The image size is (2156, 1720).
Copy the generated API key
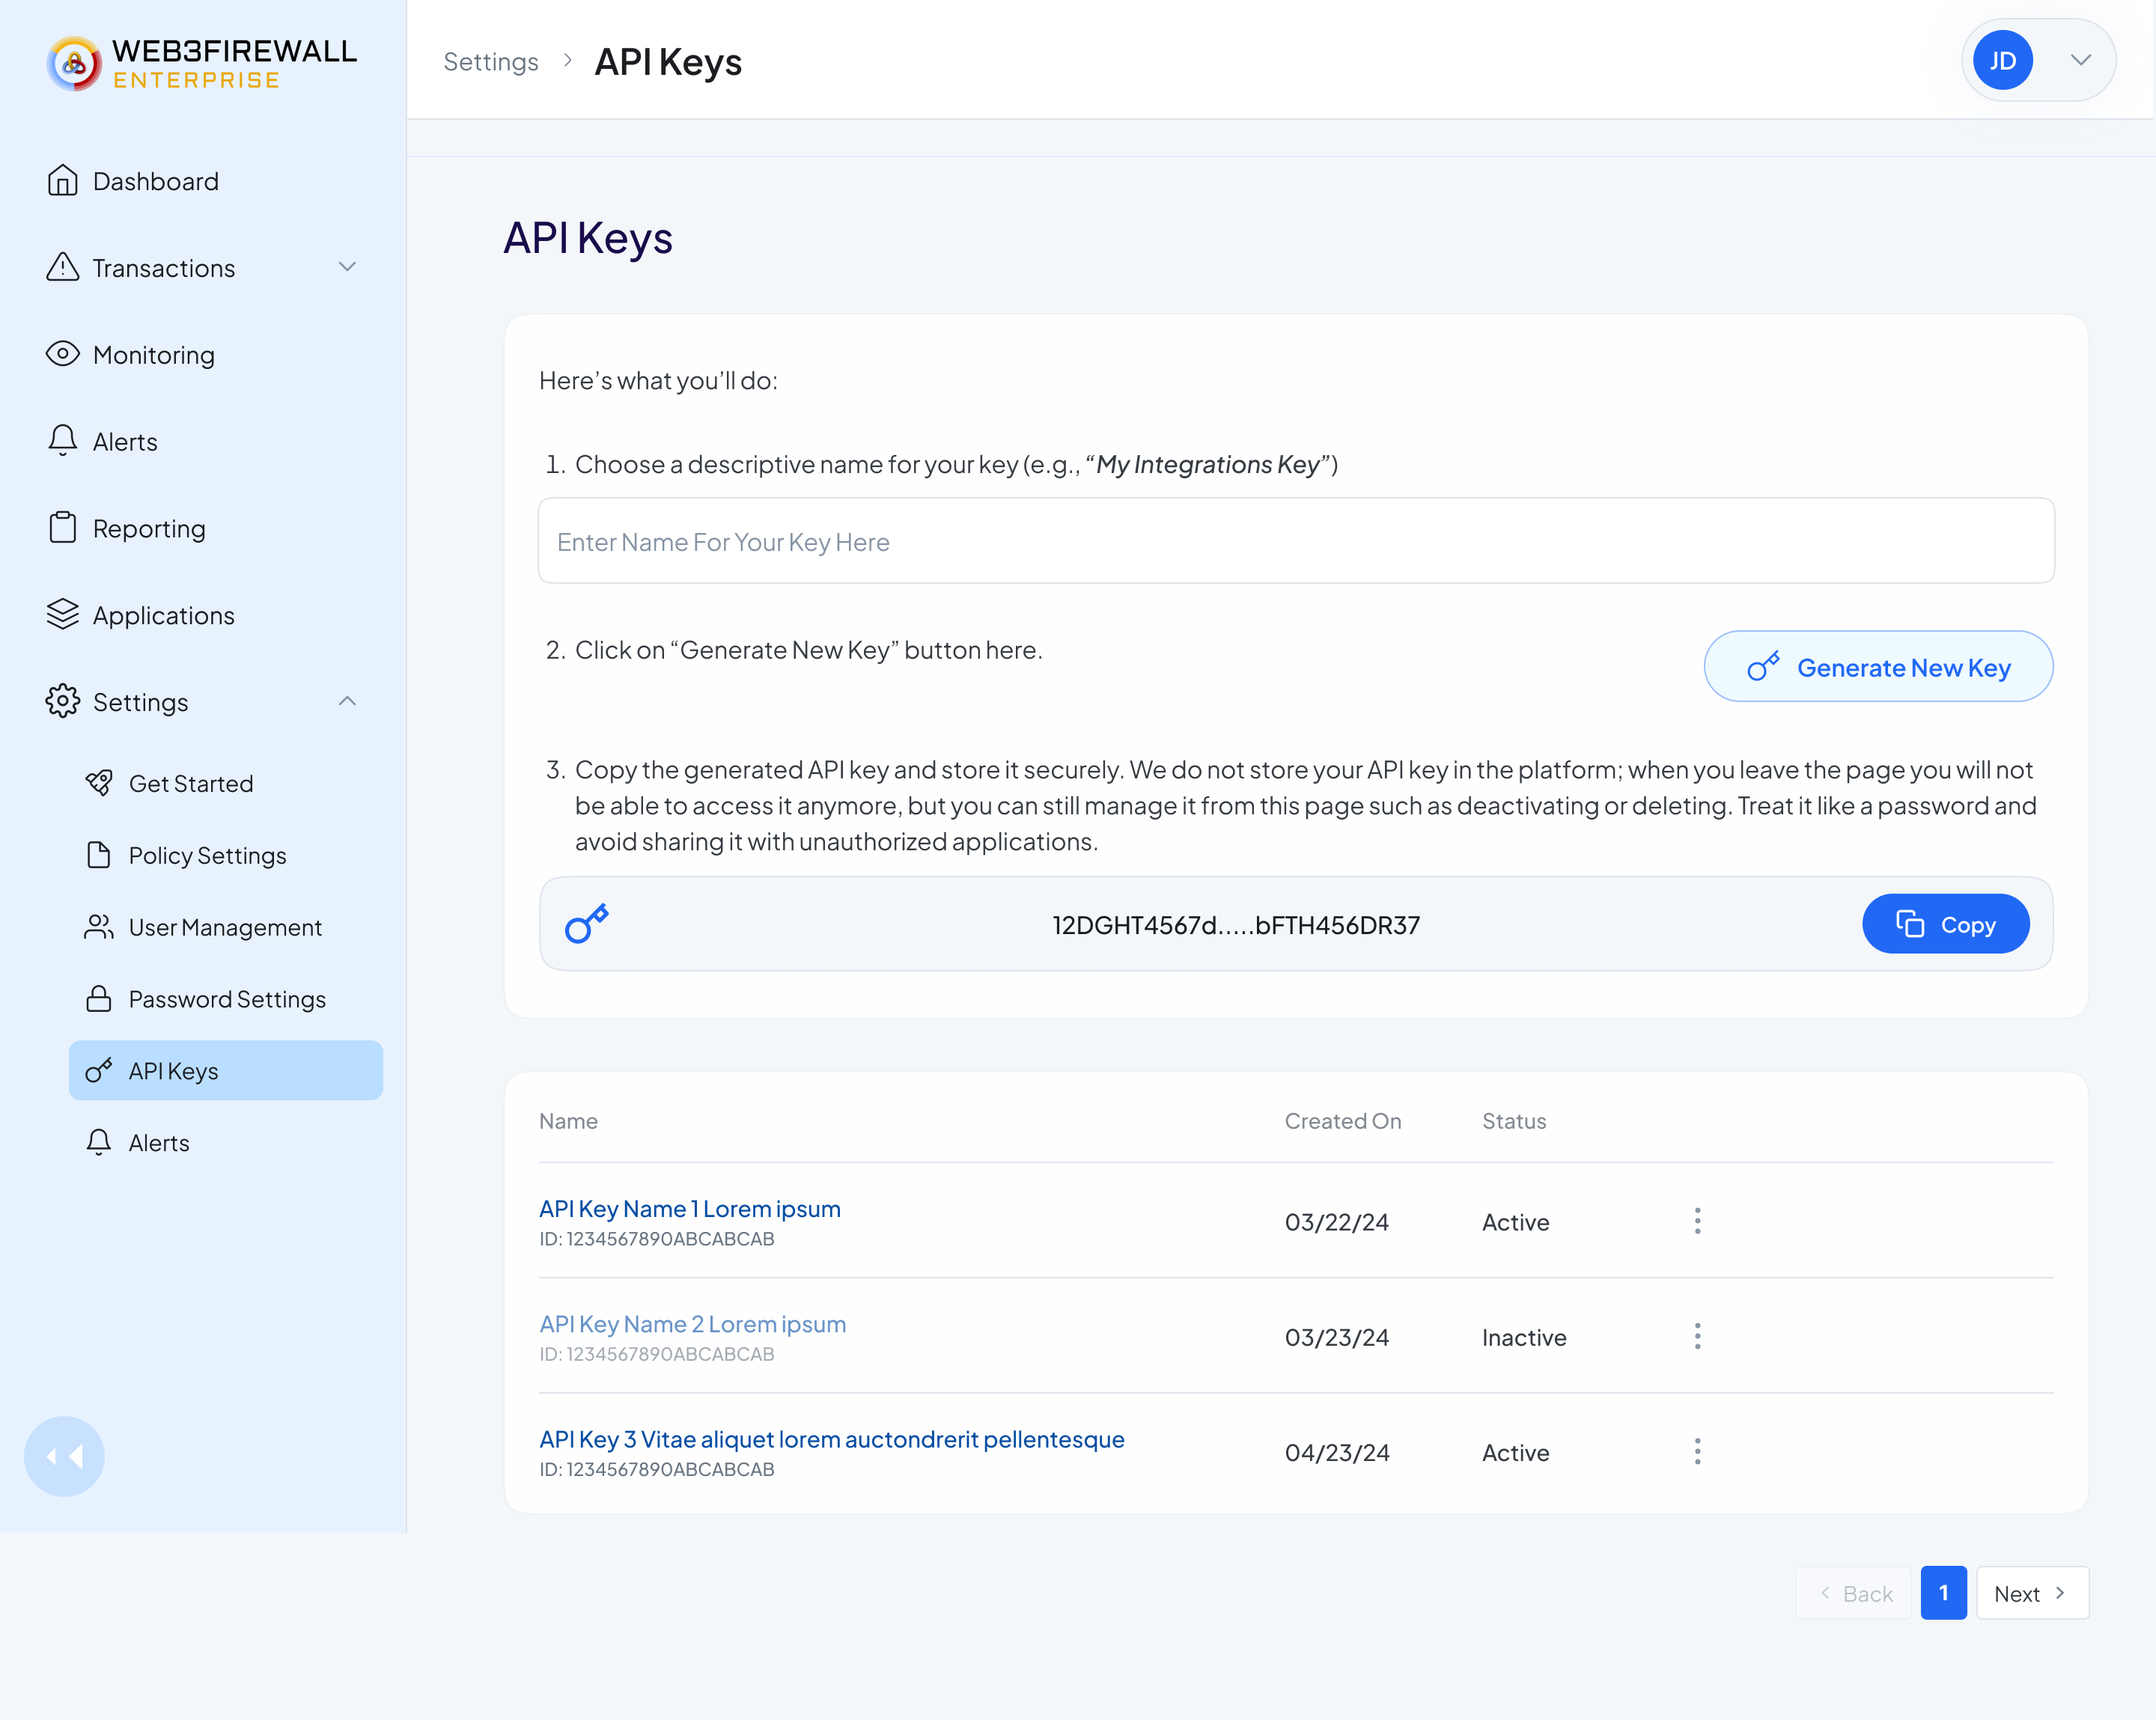pos(1945,924)
